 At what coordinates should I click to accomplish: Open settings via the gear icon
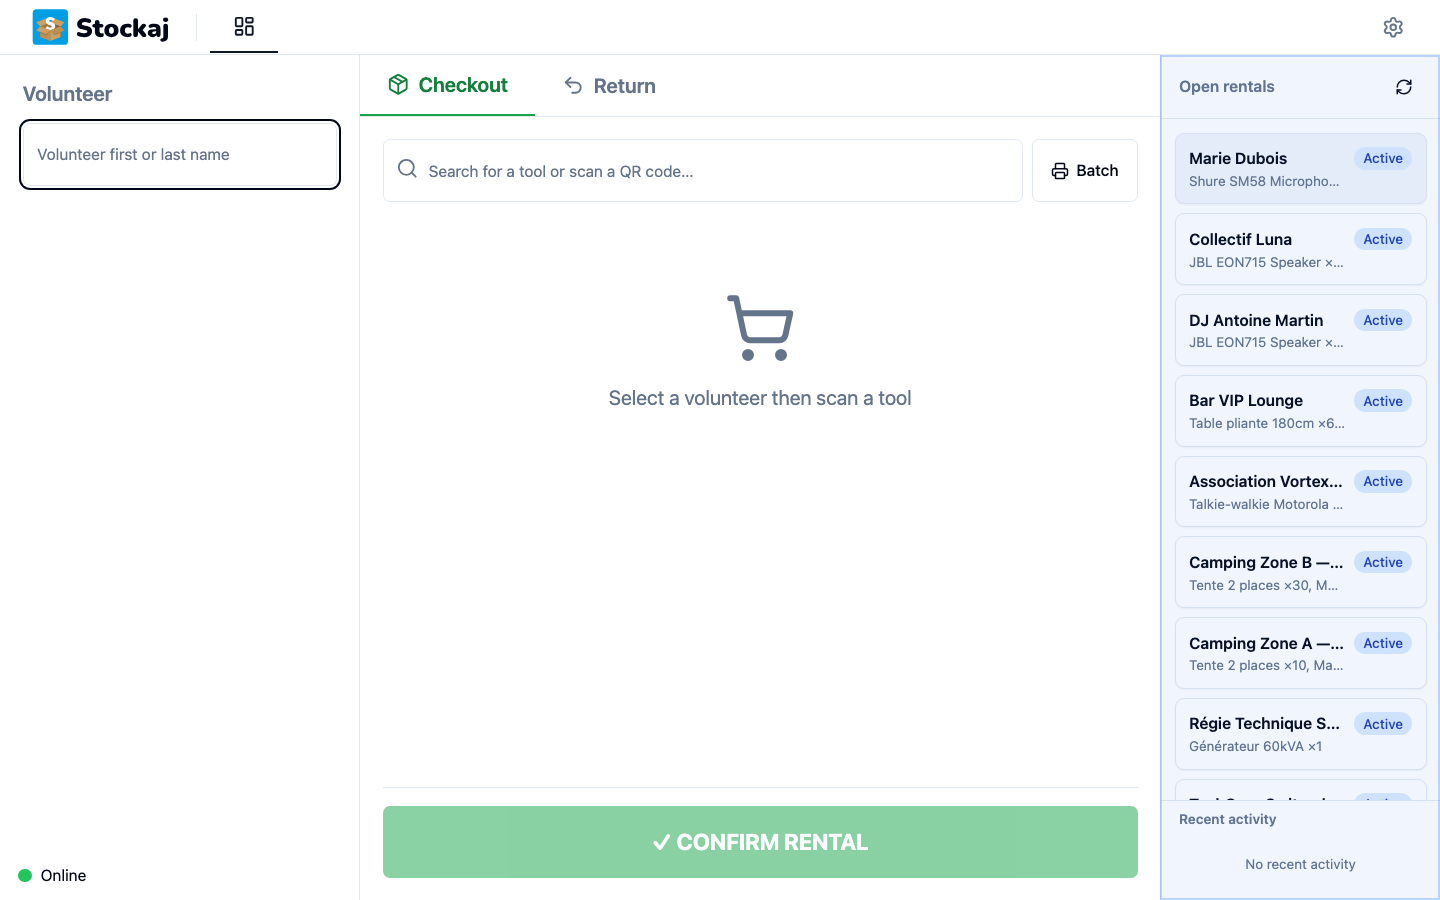pos(1393,27)
